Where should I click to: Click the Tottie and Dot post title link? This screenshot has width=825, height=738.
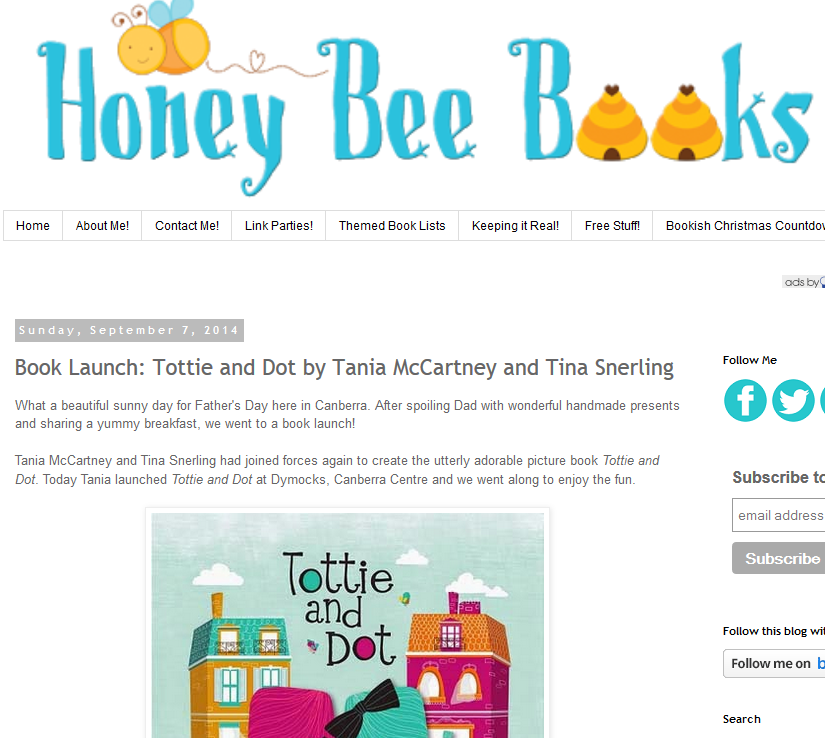(344, 368)
